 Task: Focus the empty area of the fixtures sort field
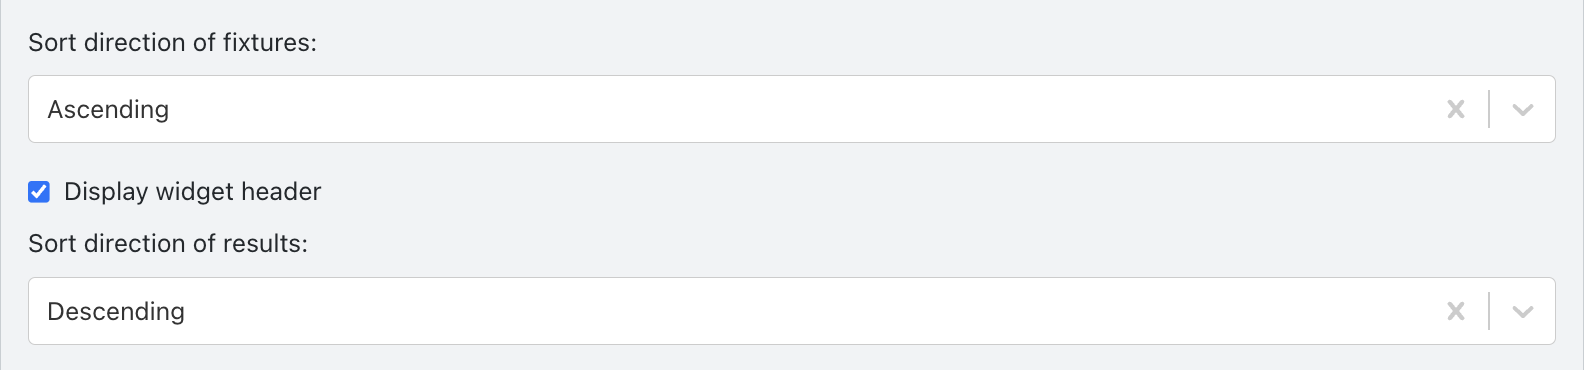(800, 109)
